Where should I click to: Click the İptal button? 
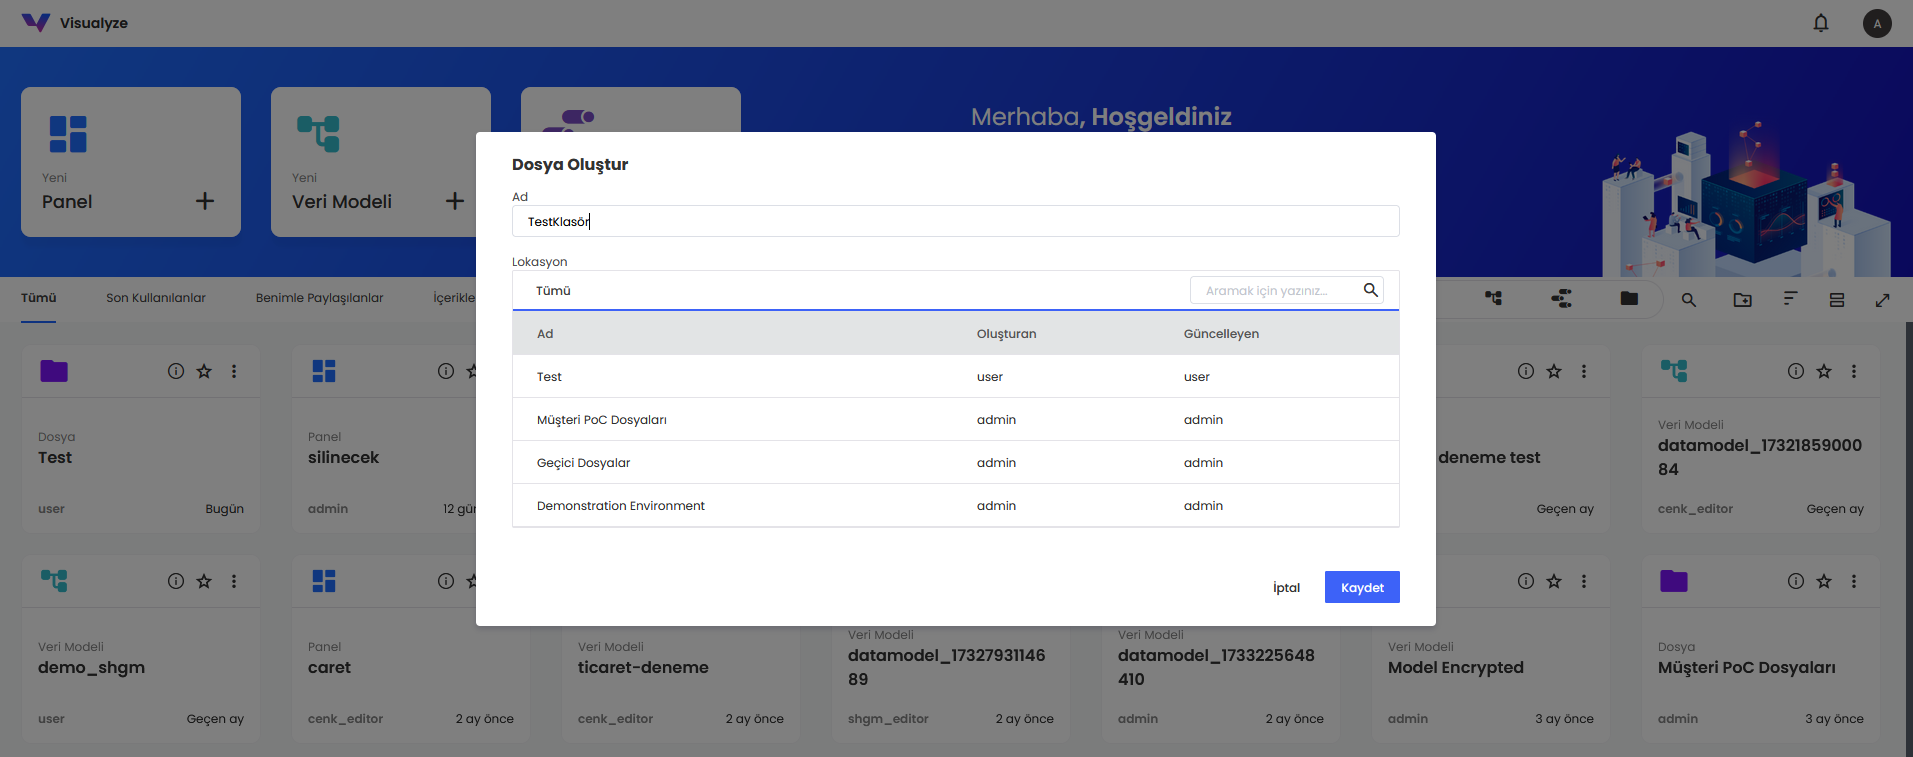tap(1286, 587)
